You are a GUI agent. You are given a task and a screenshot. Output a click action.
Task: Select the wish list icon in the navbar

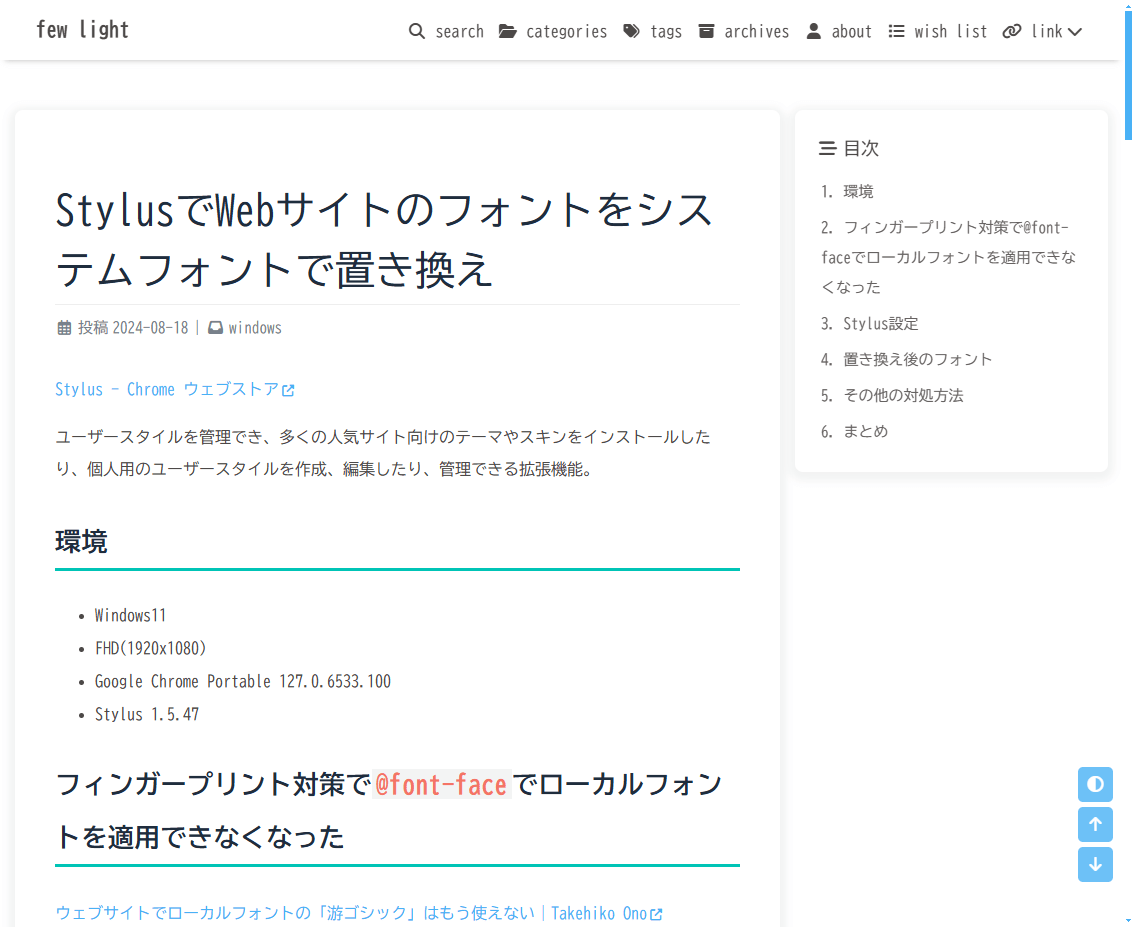pos(895,31)
